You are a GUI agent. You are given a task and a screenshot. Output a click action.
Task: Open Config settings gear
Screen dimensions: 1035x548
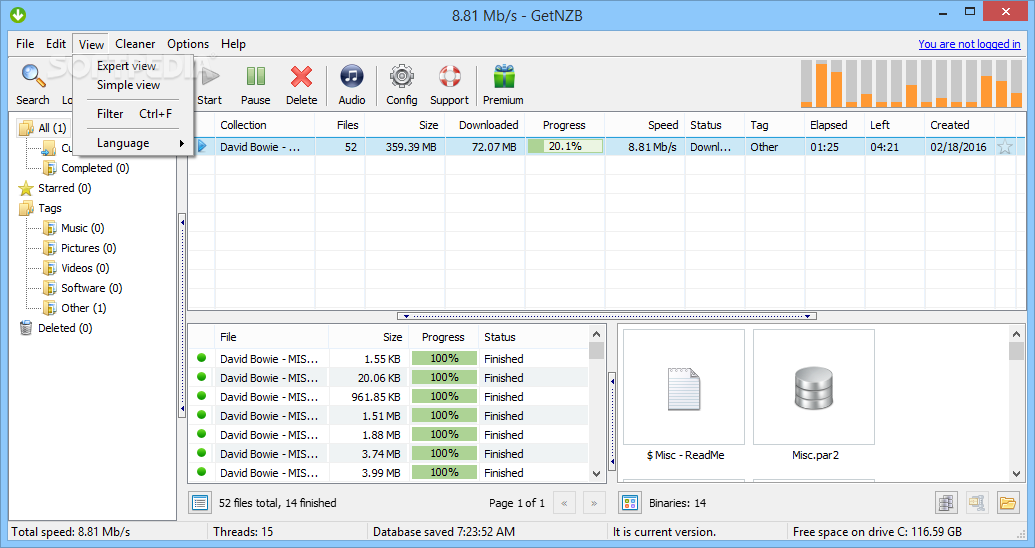coord(401,84)
